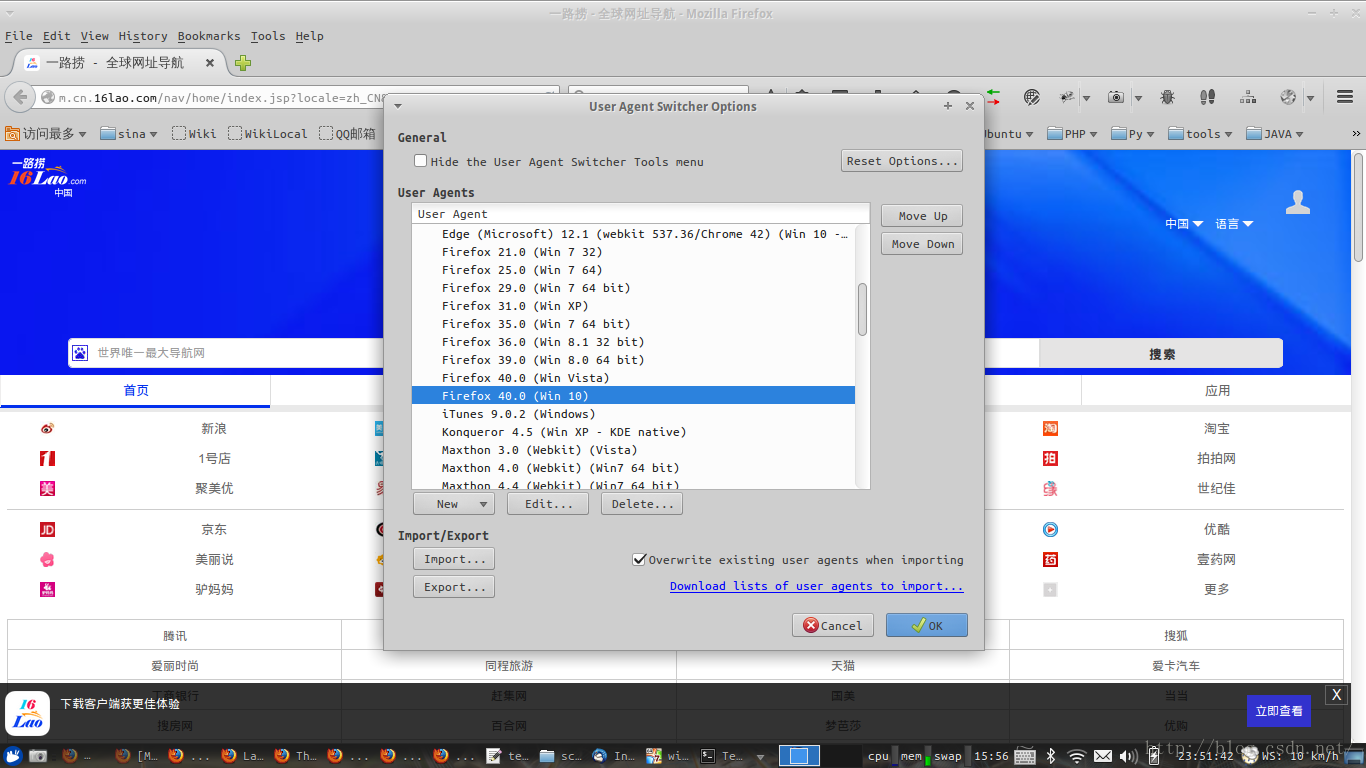
Task: Click the Wi-Fi tray icon
Action: pos(1077,756)
